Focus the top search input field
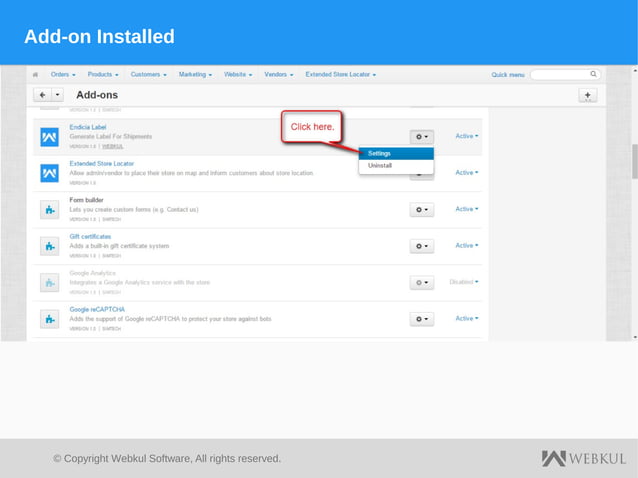638x478 pixels. tap(565, 74)
